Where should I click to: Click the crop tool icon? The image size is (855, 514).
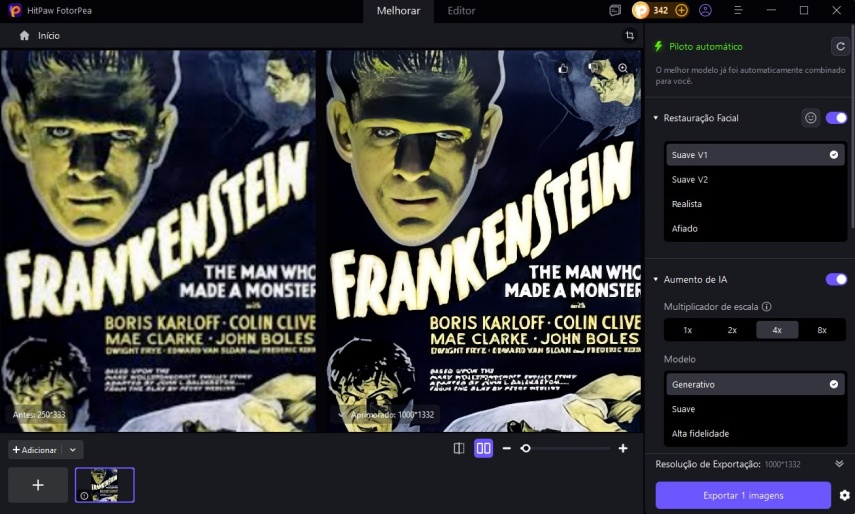[x=629, y=35]
